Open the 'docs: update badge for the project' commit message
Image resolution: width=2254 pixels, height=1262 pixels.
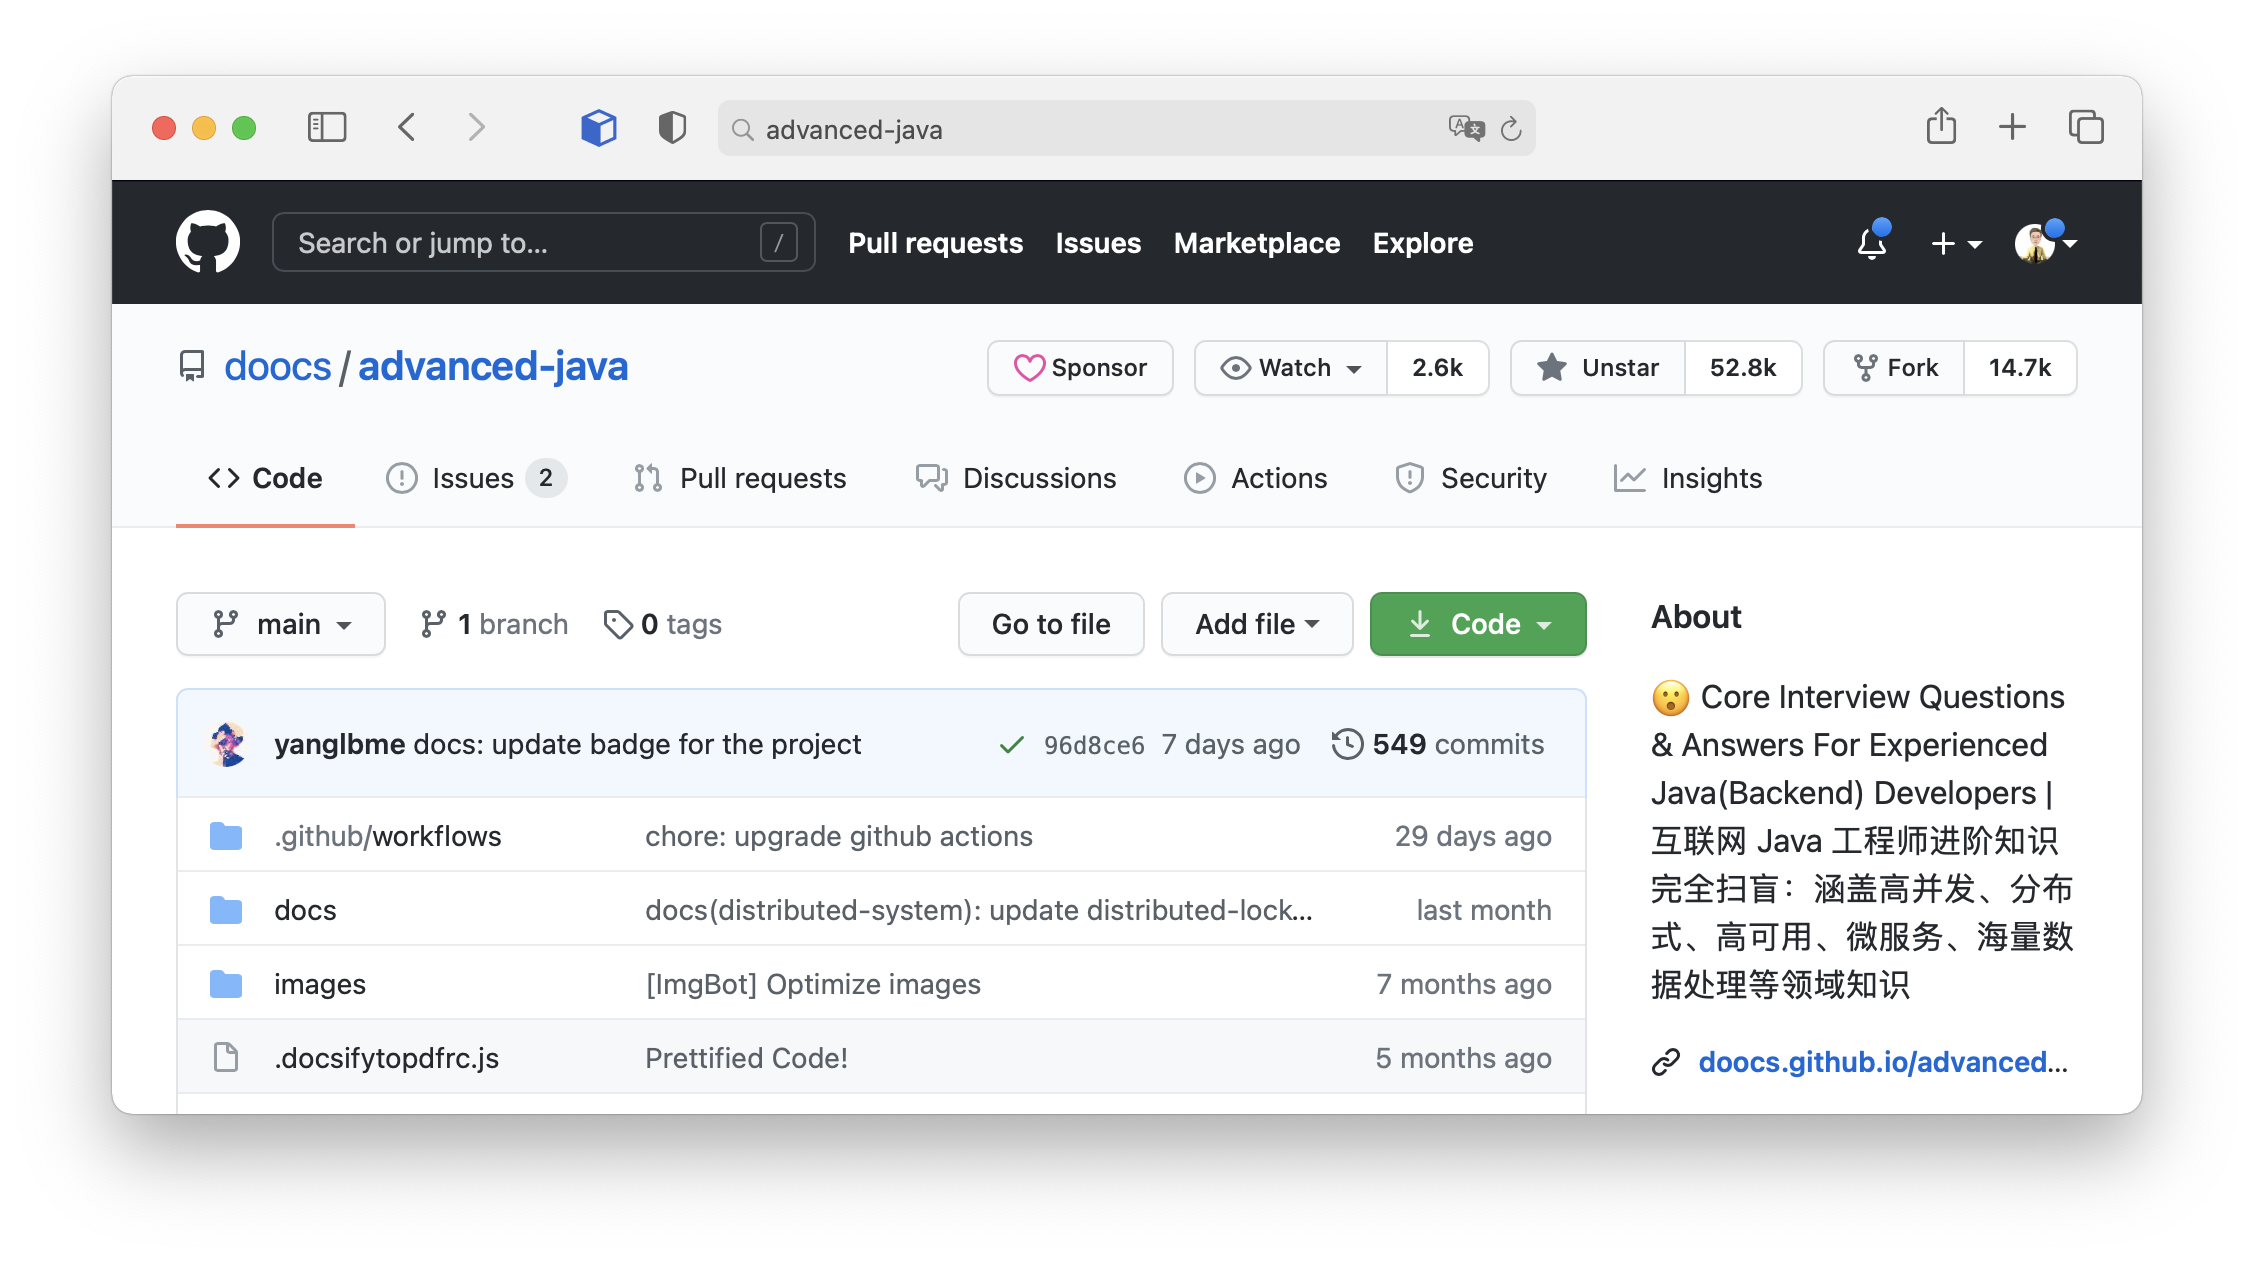[x=637, y=744]
